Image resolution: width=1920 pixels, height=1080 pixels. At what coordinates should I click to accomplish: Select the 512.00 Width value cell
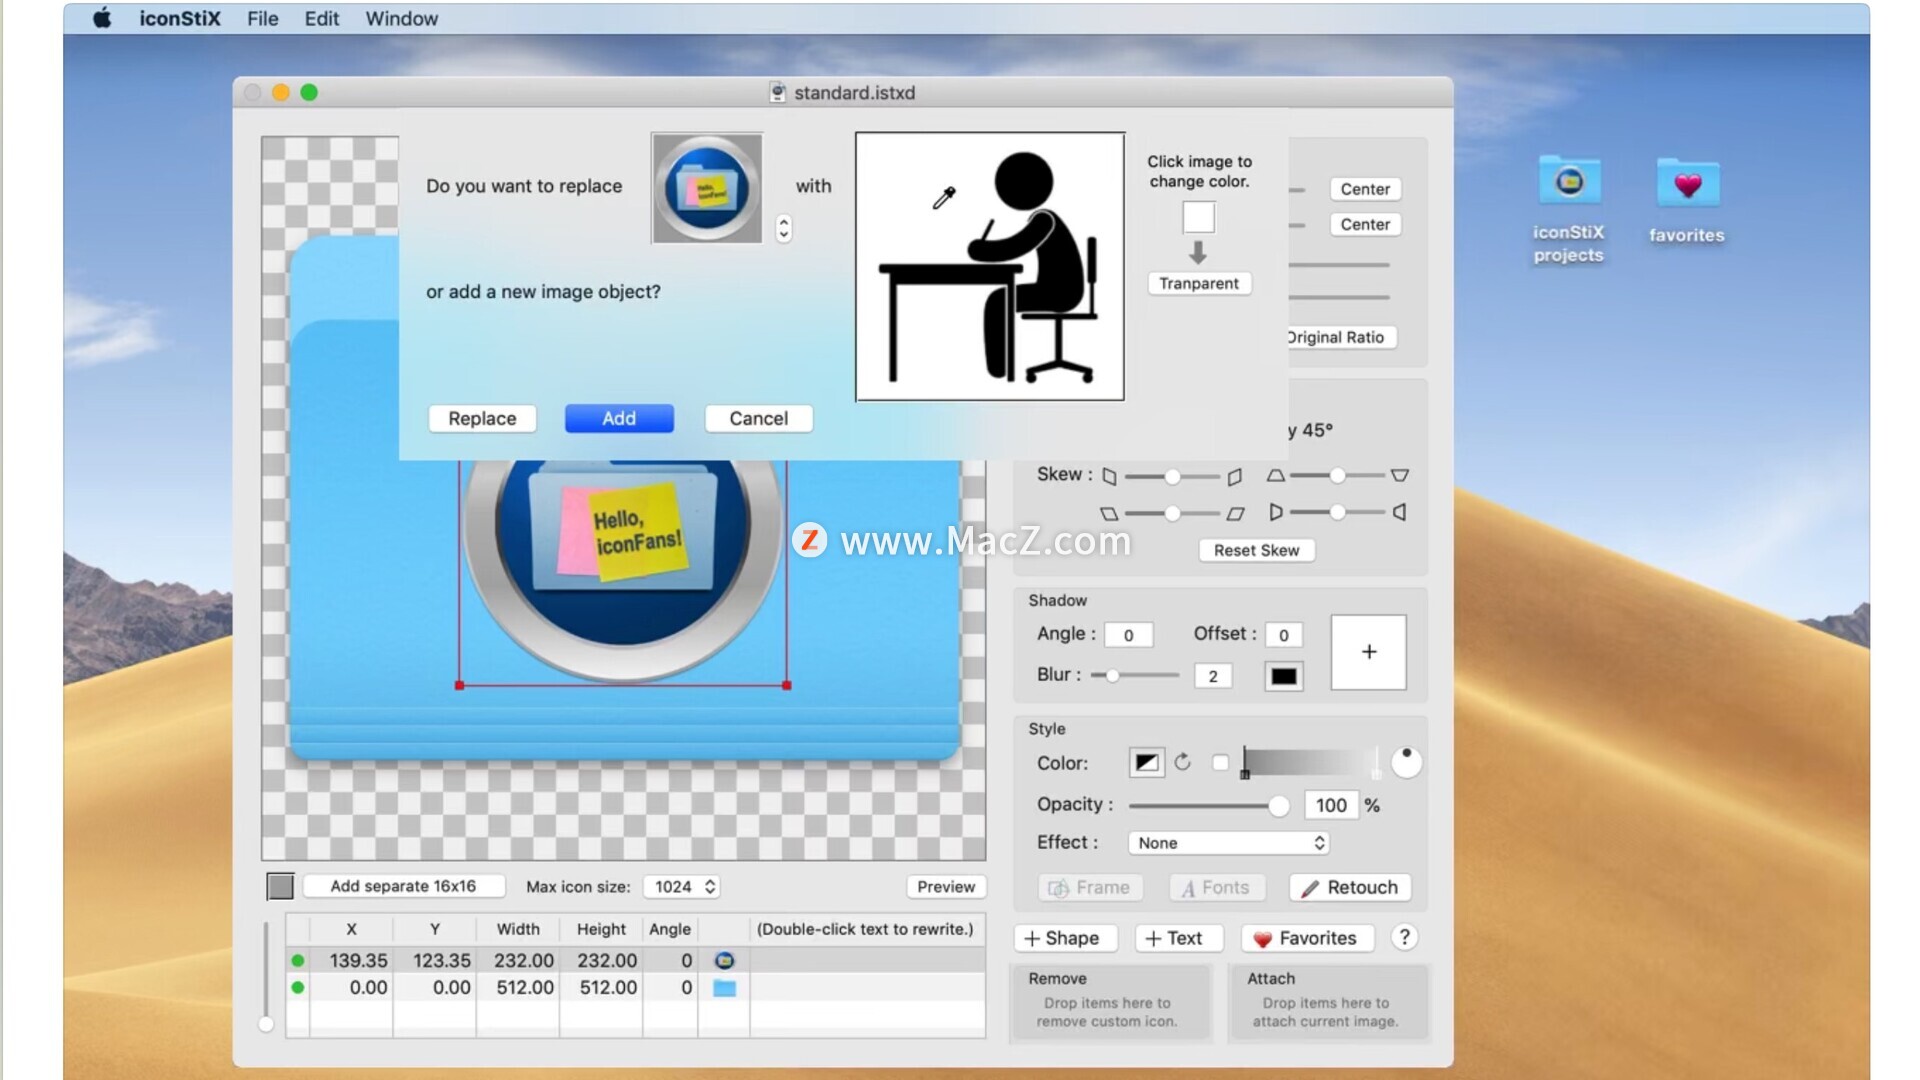(518, 987)
